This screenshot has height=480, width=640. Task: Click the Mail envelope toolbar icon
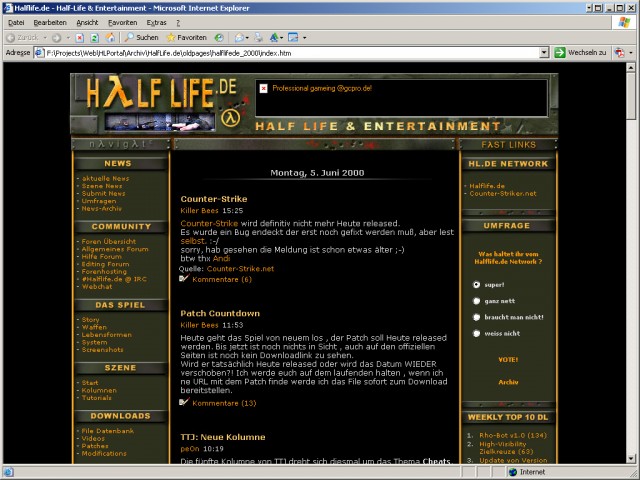click(239, 38)
